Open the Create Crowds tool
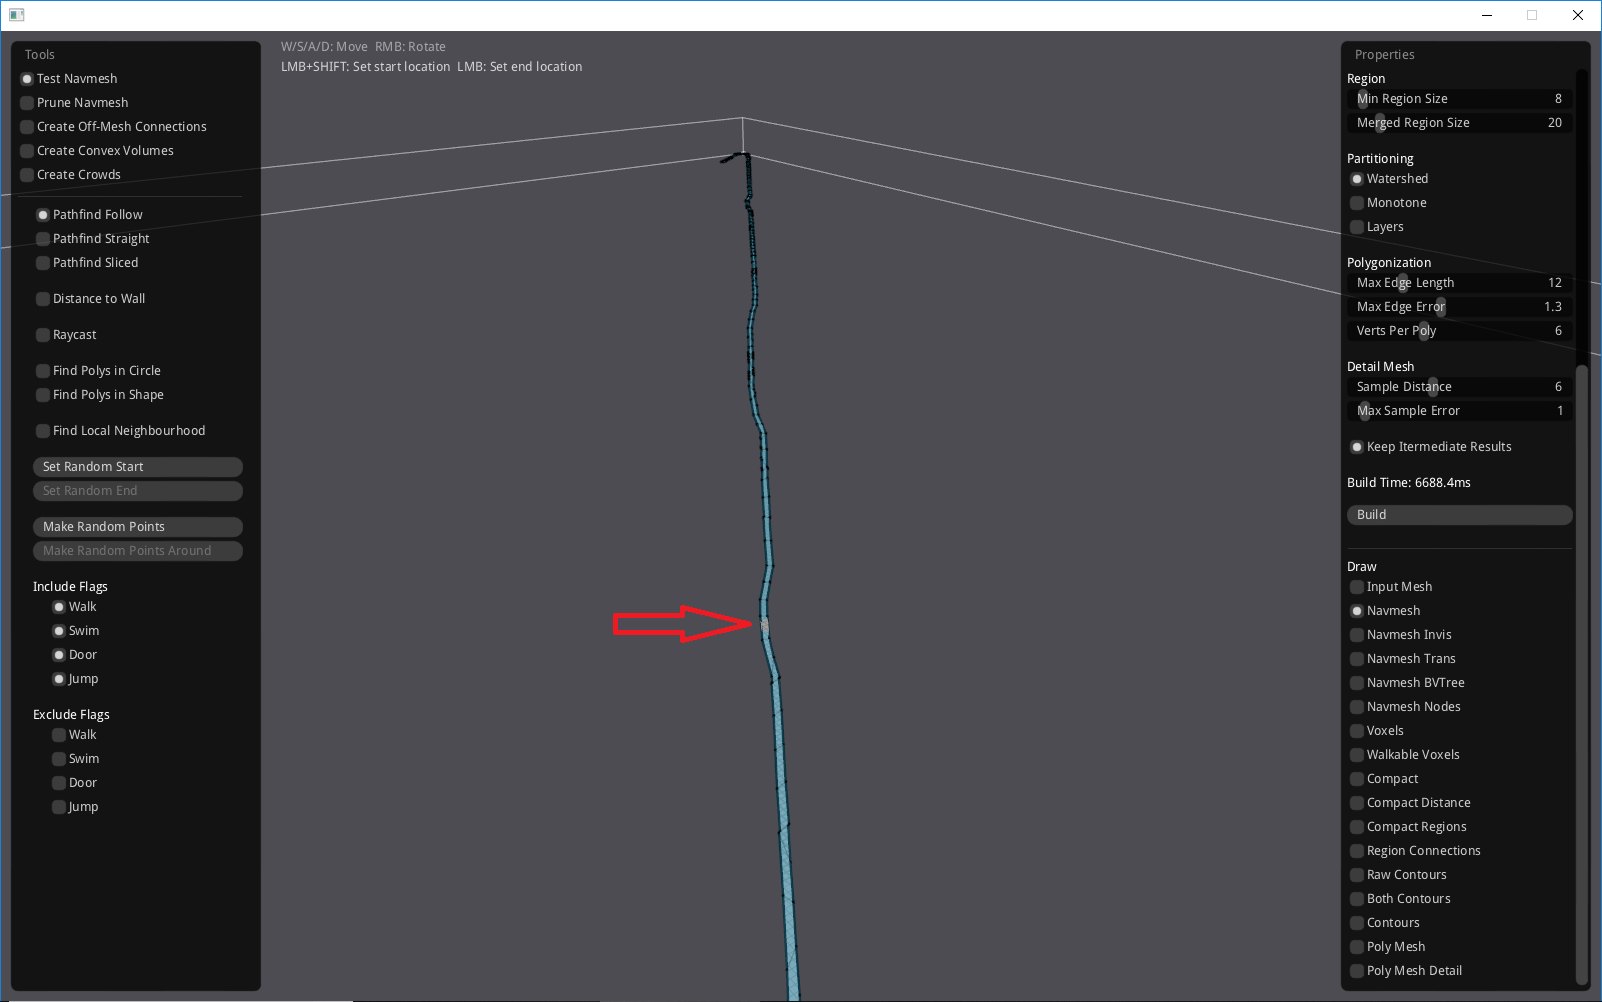The width and height of the screenshot is (1602, 1002). (27, 174)
